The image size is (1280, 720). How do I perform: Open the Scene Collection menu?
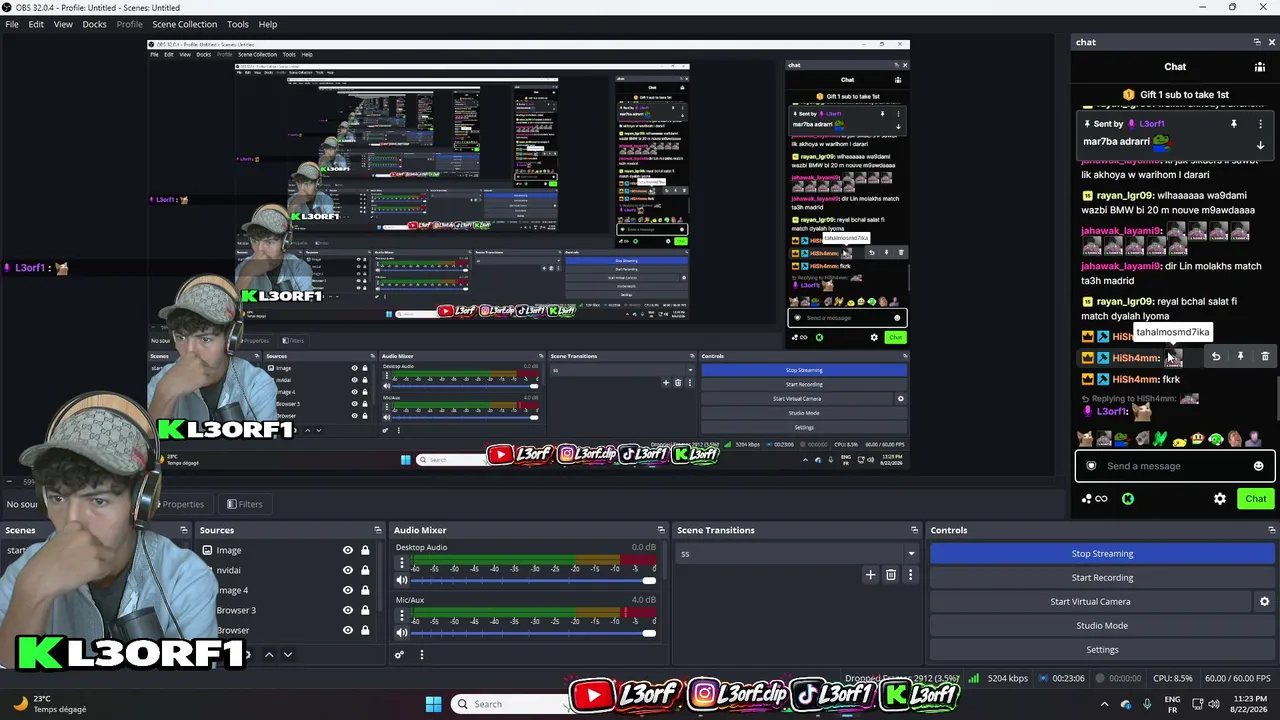coord(184,24)
